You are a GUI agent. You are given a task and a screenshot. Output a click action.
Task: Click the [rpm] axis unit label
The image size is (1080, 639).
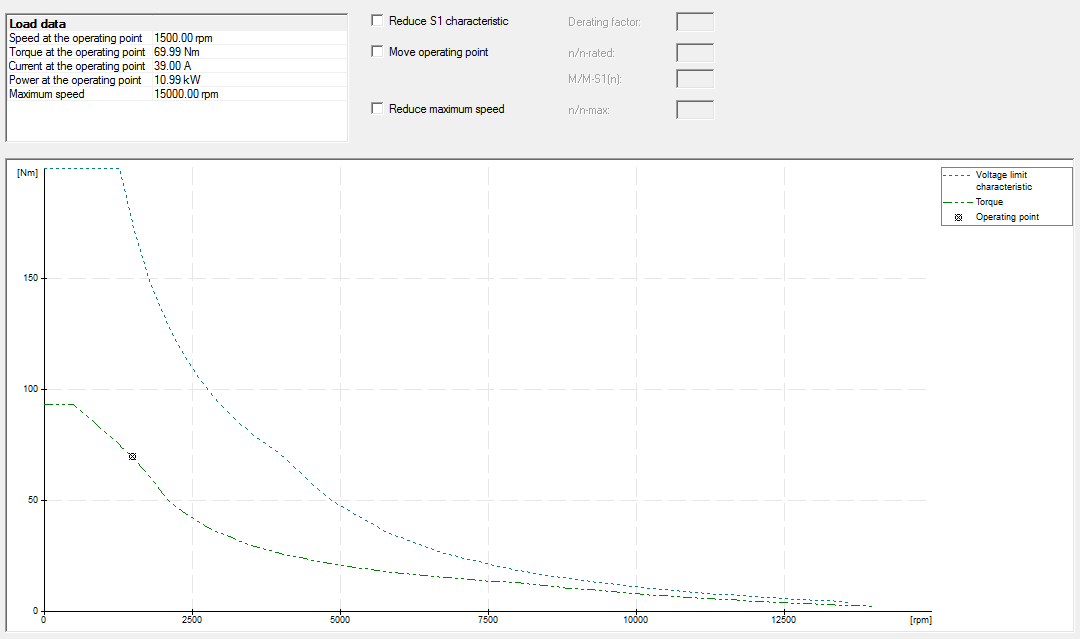920,621
